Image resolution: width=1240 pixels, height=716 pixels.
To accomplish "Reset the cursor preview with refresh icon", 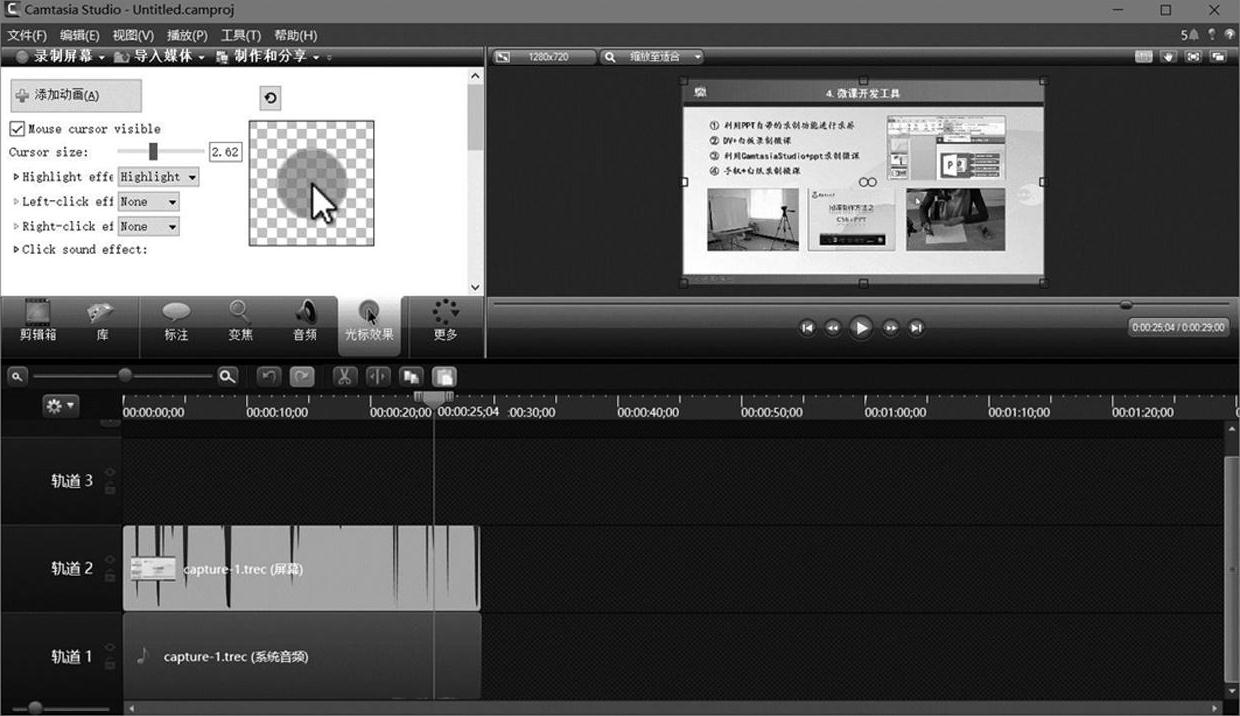I will [269, 97].
